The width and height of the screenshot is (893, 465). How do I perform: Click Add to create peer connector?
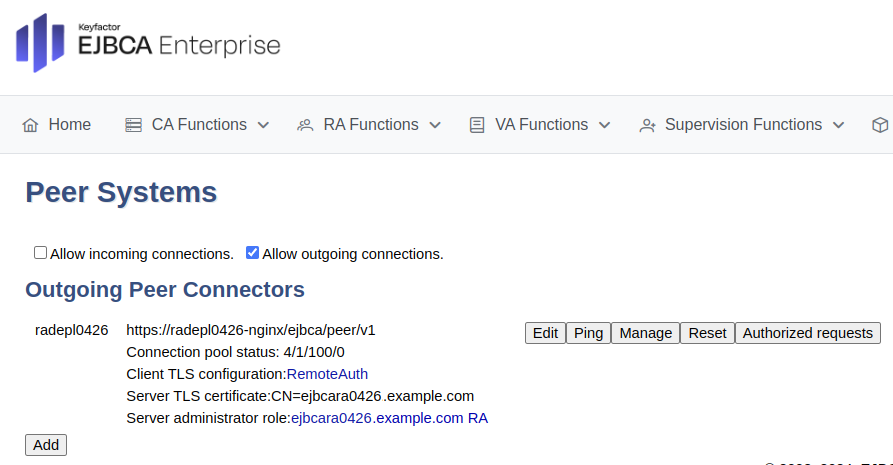tap(46, 445)
